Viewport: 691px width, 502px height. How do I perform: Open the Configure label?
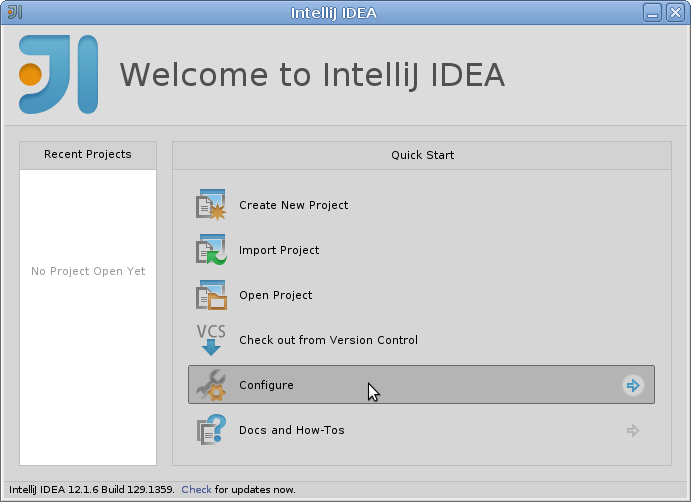(266, 385)
